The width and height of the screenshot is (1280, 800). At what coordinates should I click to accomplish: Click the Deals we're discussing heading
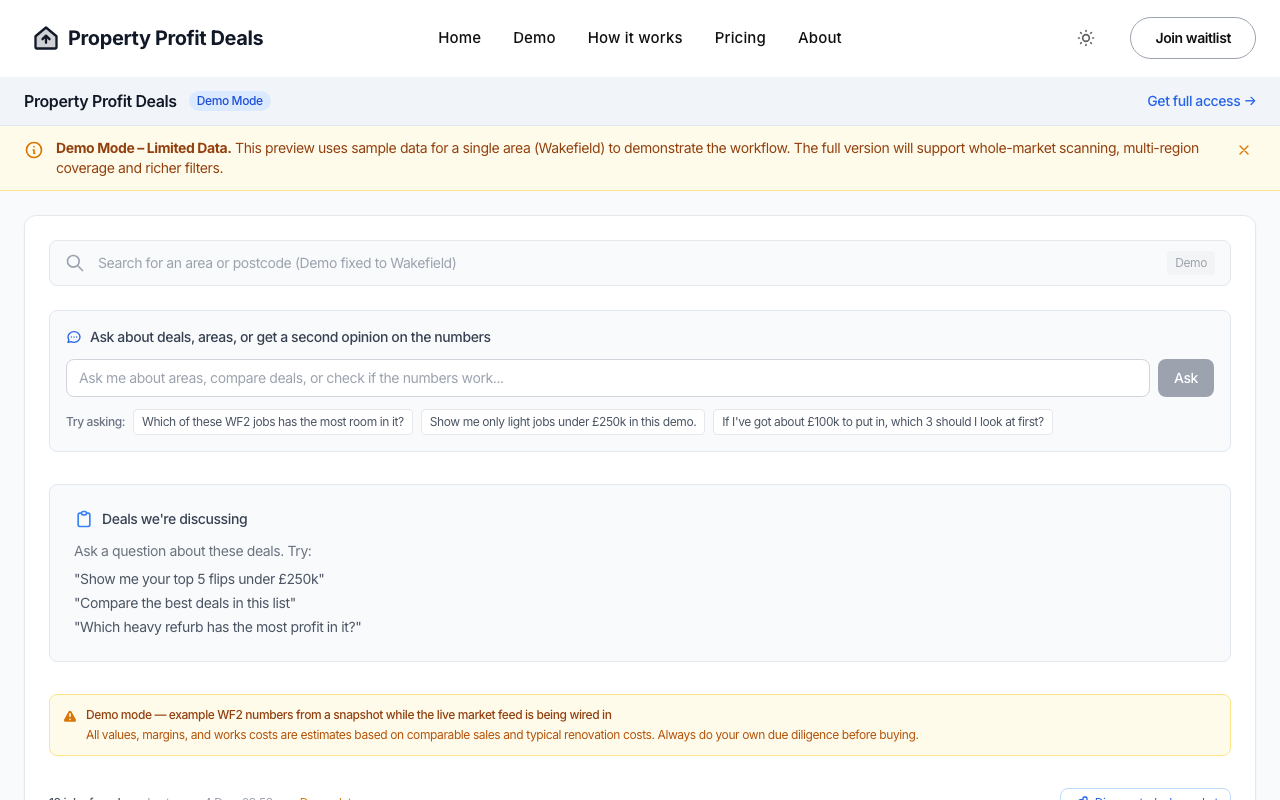point(175,519)
